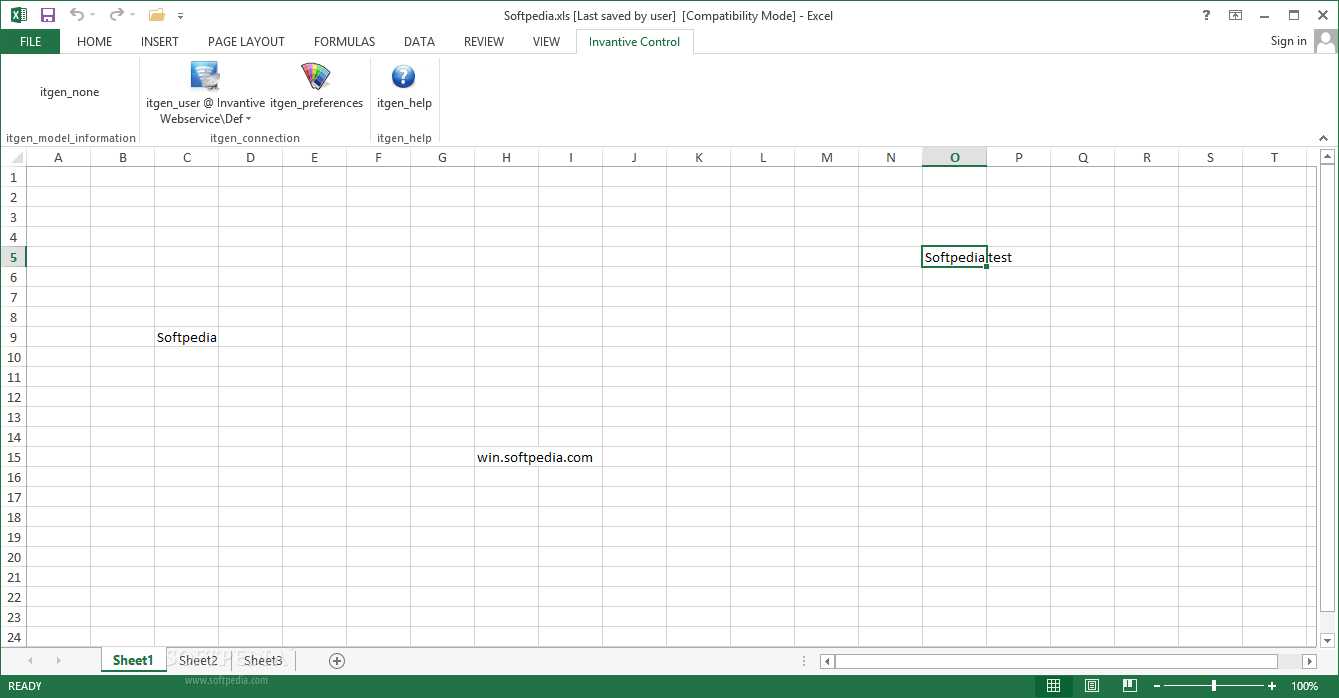Open zoom dialog via 100% level
The width and height of the screenshot is (1339, 698).
tap(1304, 686)
